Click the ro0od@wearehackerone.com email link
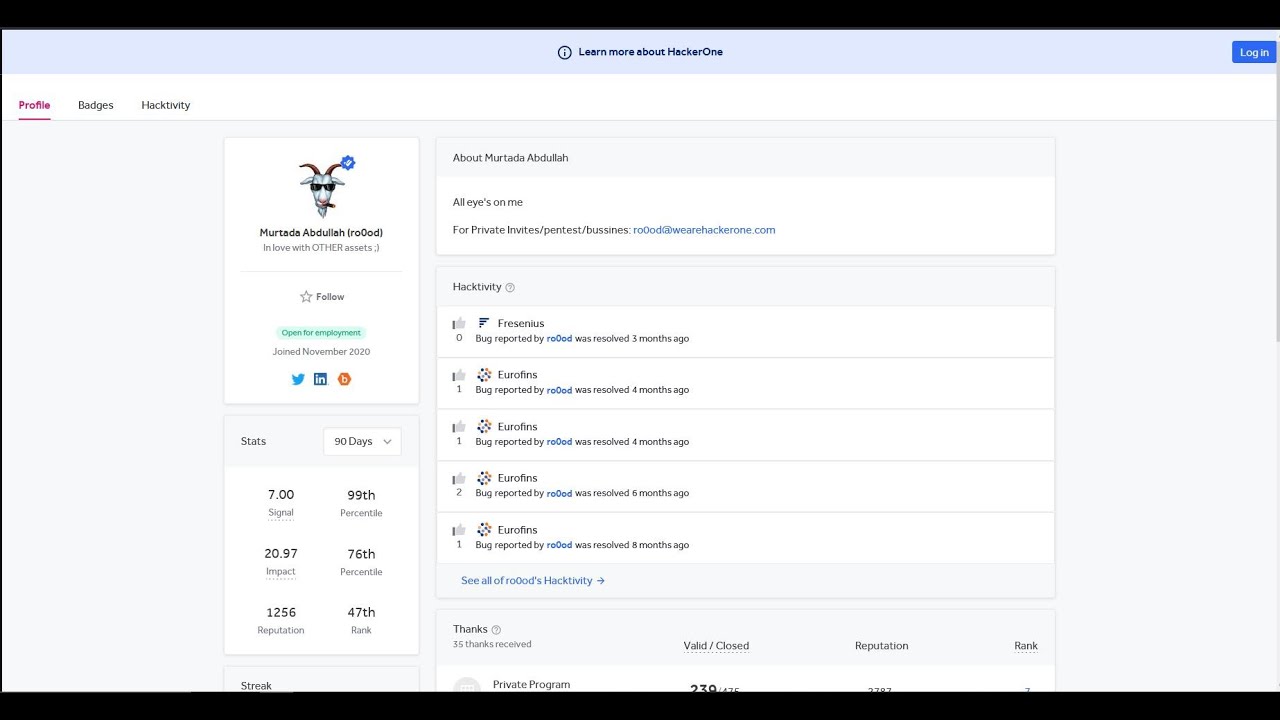Image resolution: width=1280 pixels, height=720 pixels. 704,230
